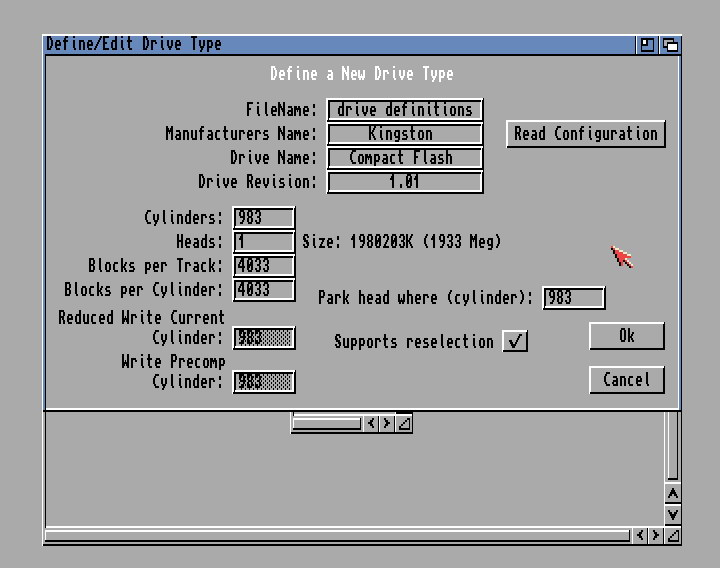Click the FileName field showing drive definitions
This screenshot has height=568, width=720.
pyautogui.click(x=405, y=110)
